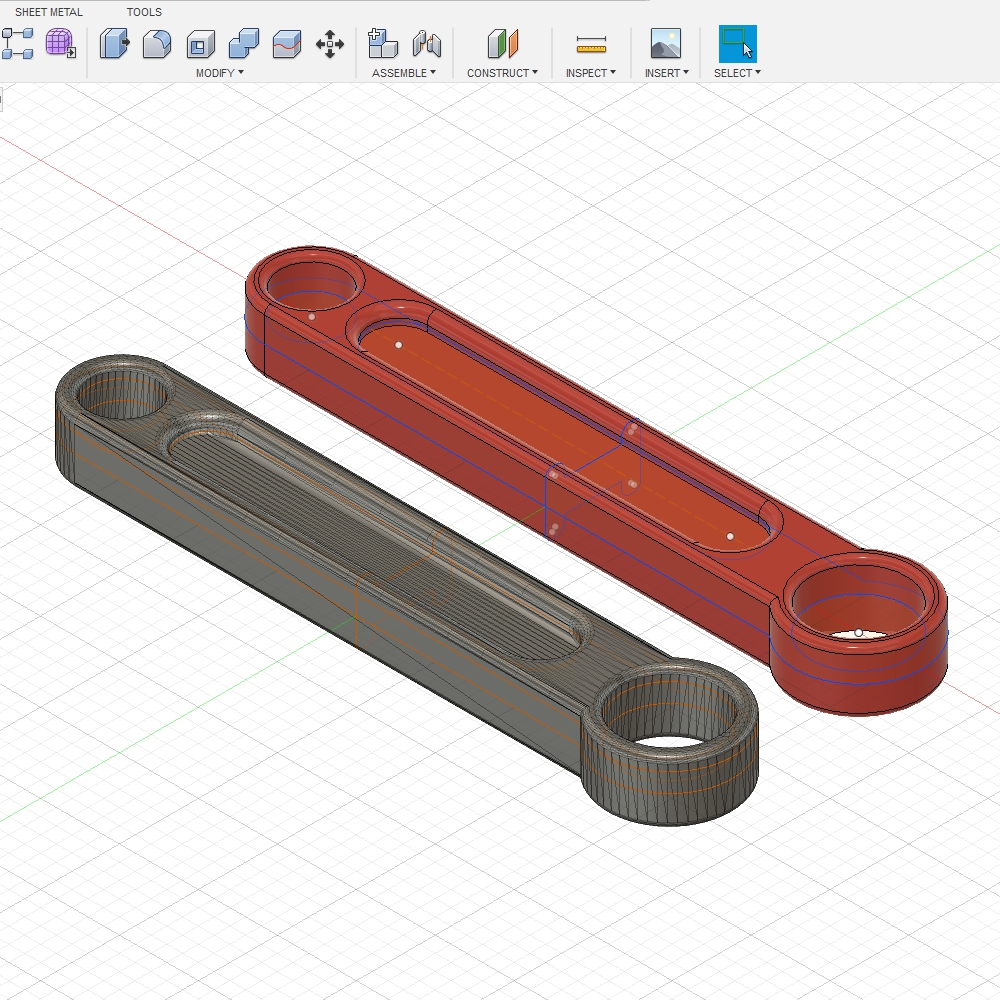Image resolution: width=1000 pixels, height=1000 pixels.
Task: Select the Press Pull tool
Action: 114,44
